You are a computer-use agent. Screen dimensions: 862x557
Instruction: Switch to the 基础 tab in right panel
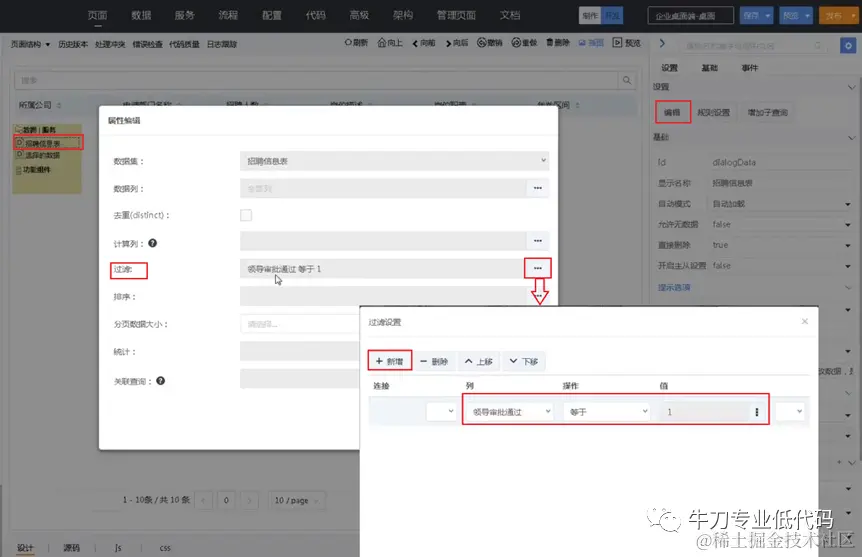pos(709,68)
